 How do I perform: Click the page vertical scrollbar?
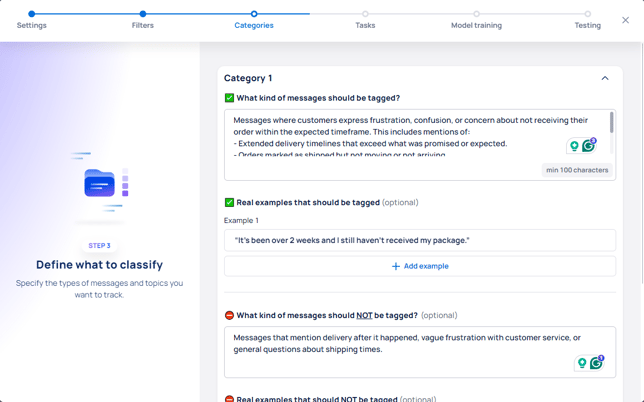tap(642, 162)
